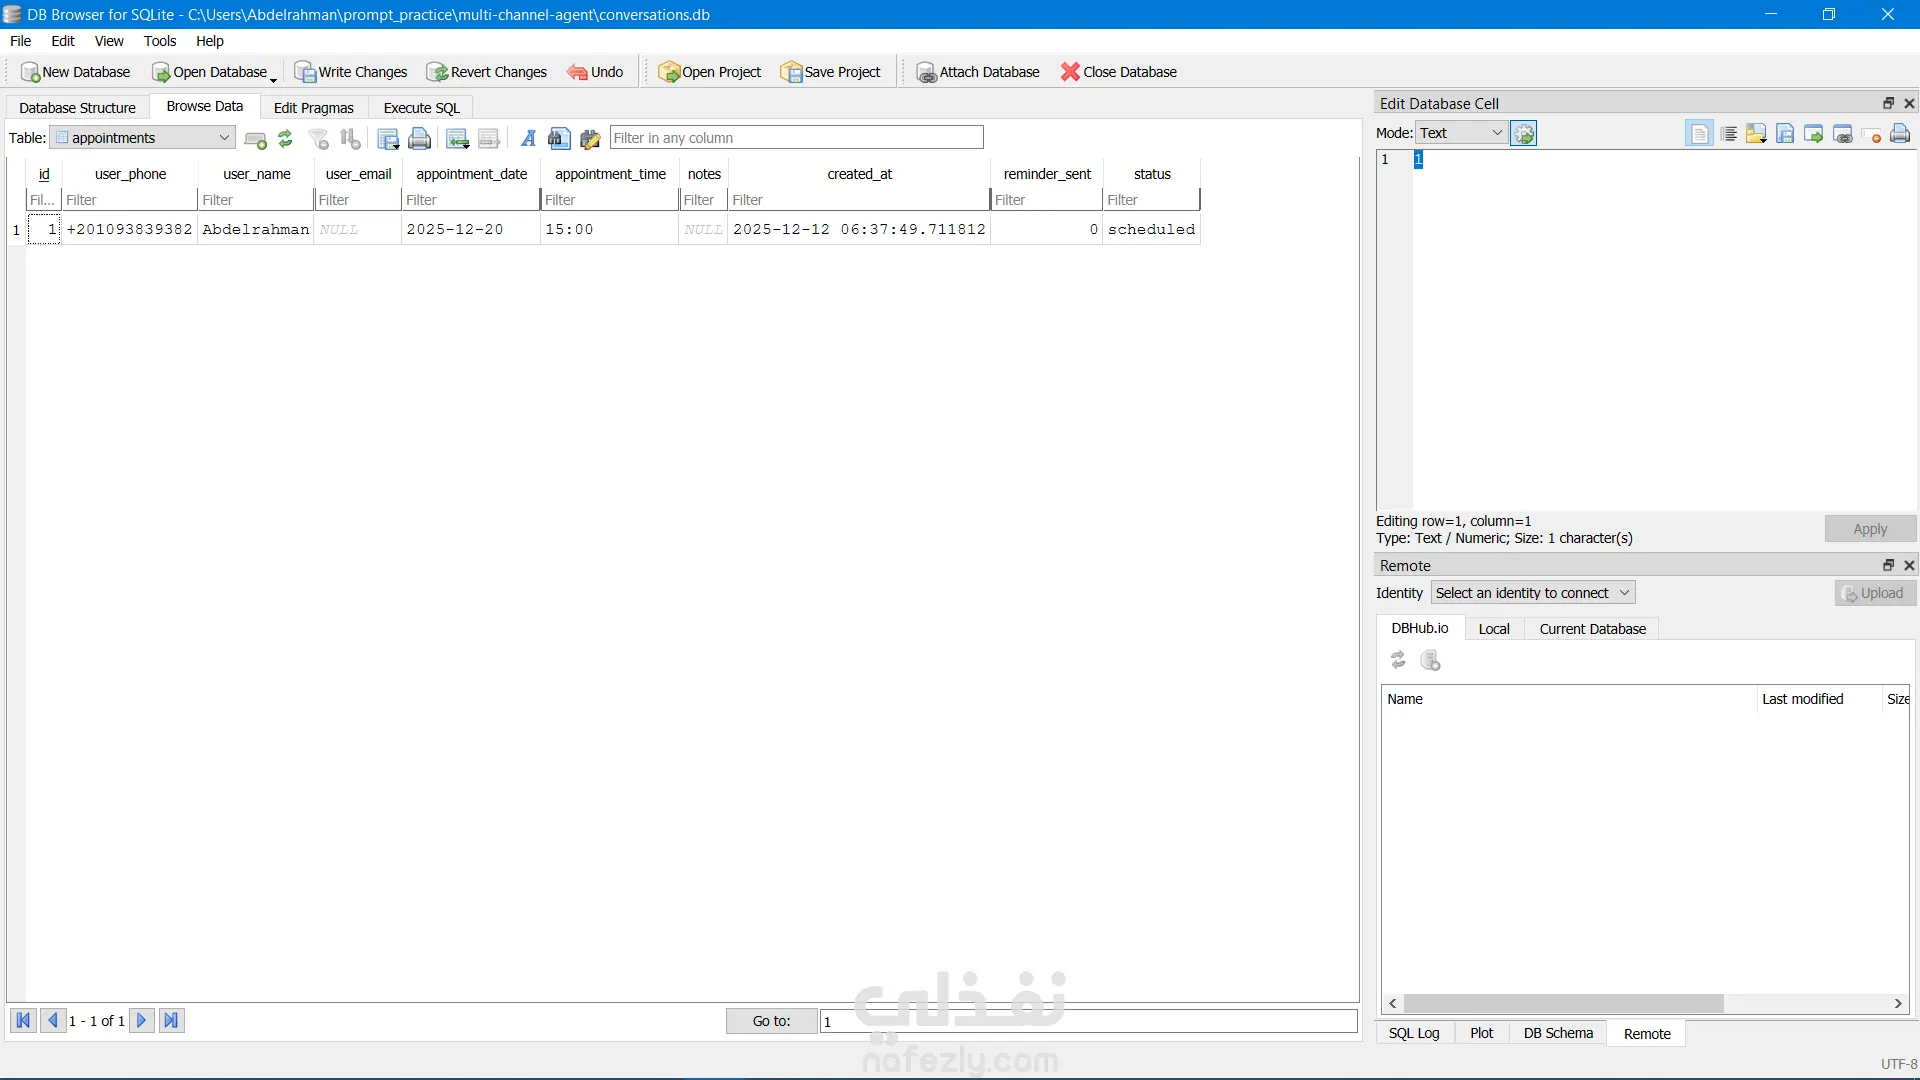The width and height of the screenshot is (1920, 1080).
Task: Open the Tools menu
Action: point(160,41)
